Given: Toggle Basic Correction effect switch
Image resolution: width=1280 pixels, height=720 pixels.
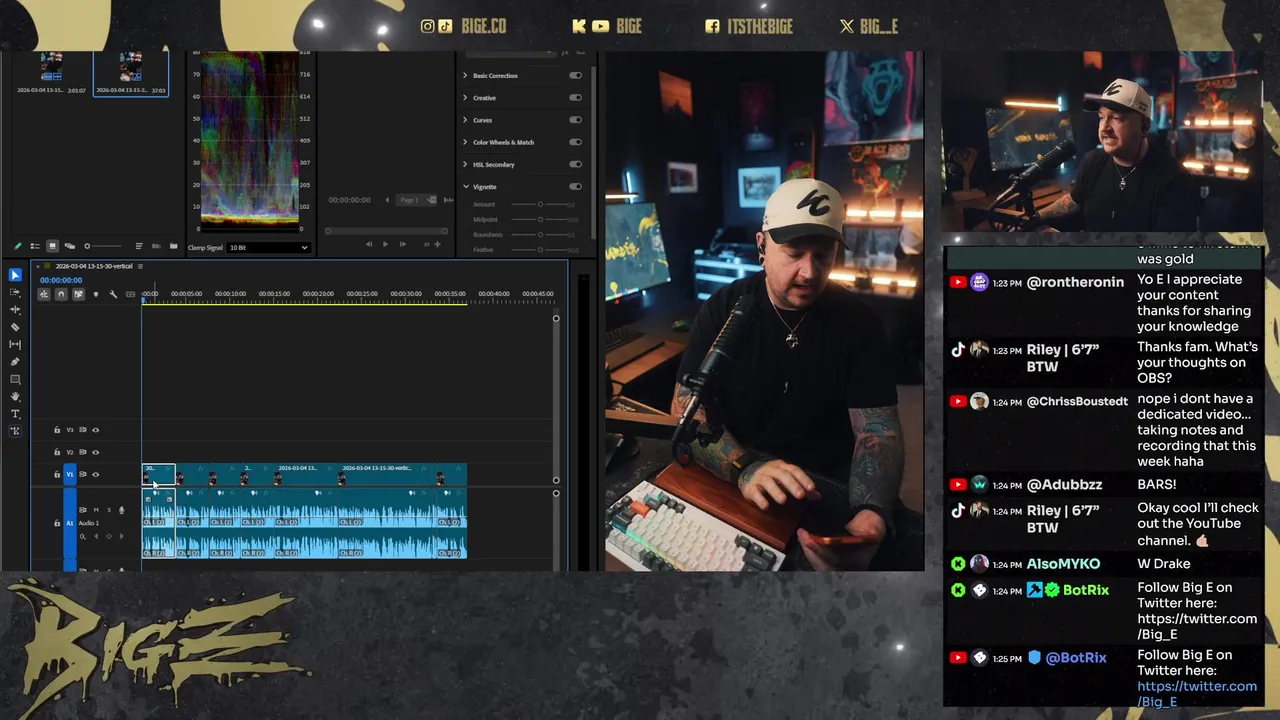Looking at the screenshot, I should click(575, 75).
